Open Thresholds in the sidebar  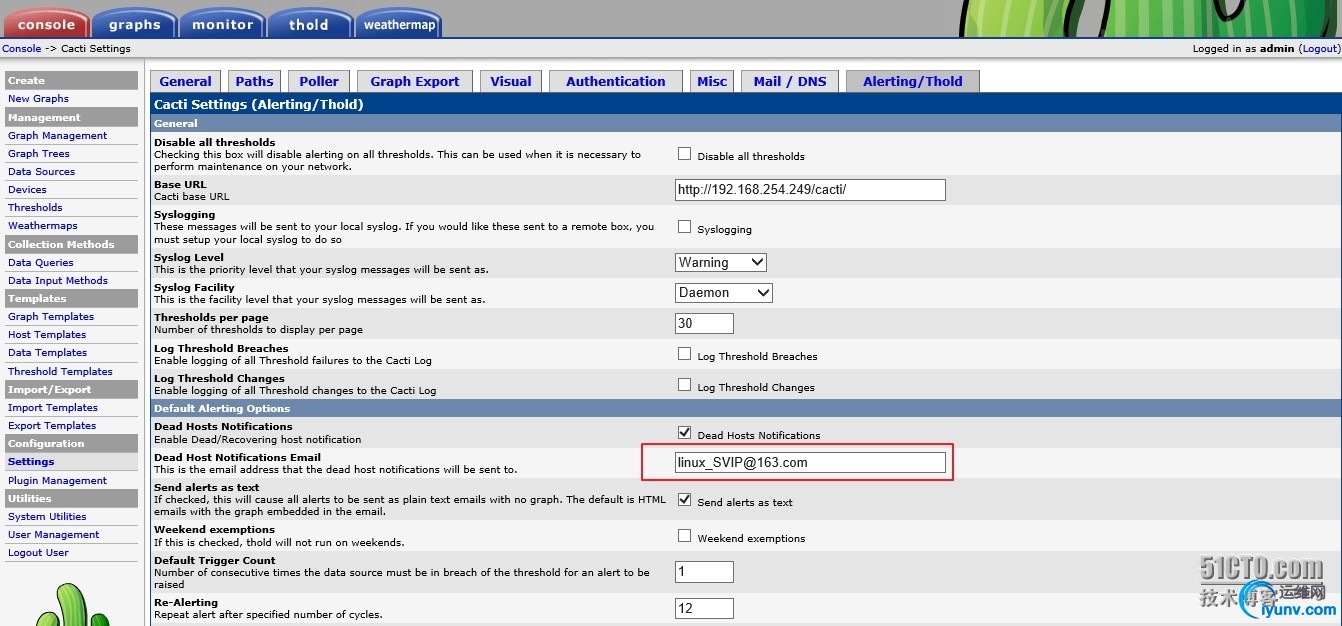(x=35, y=208)
